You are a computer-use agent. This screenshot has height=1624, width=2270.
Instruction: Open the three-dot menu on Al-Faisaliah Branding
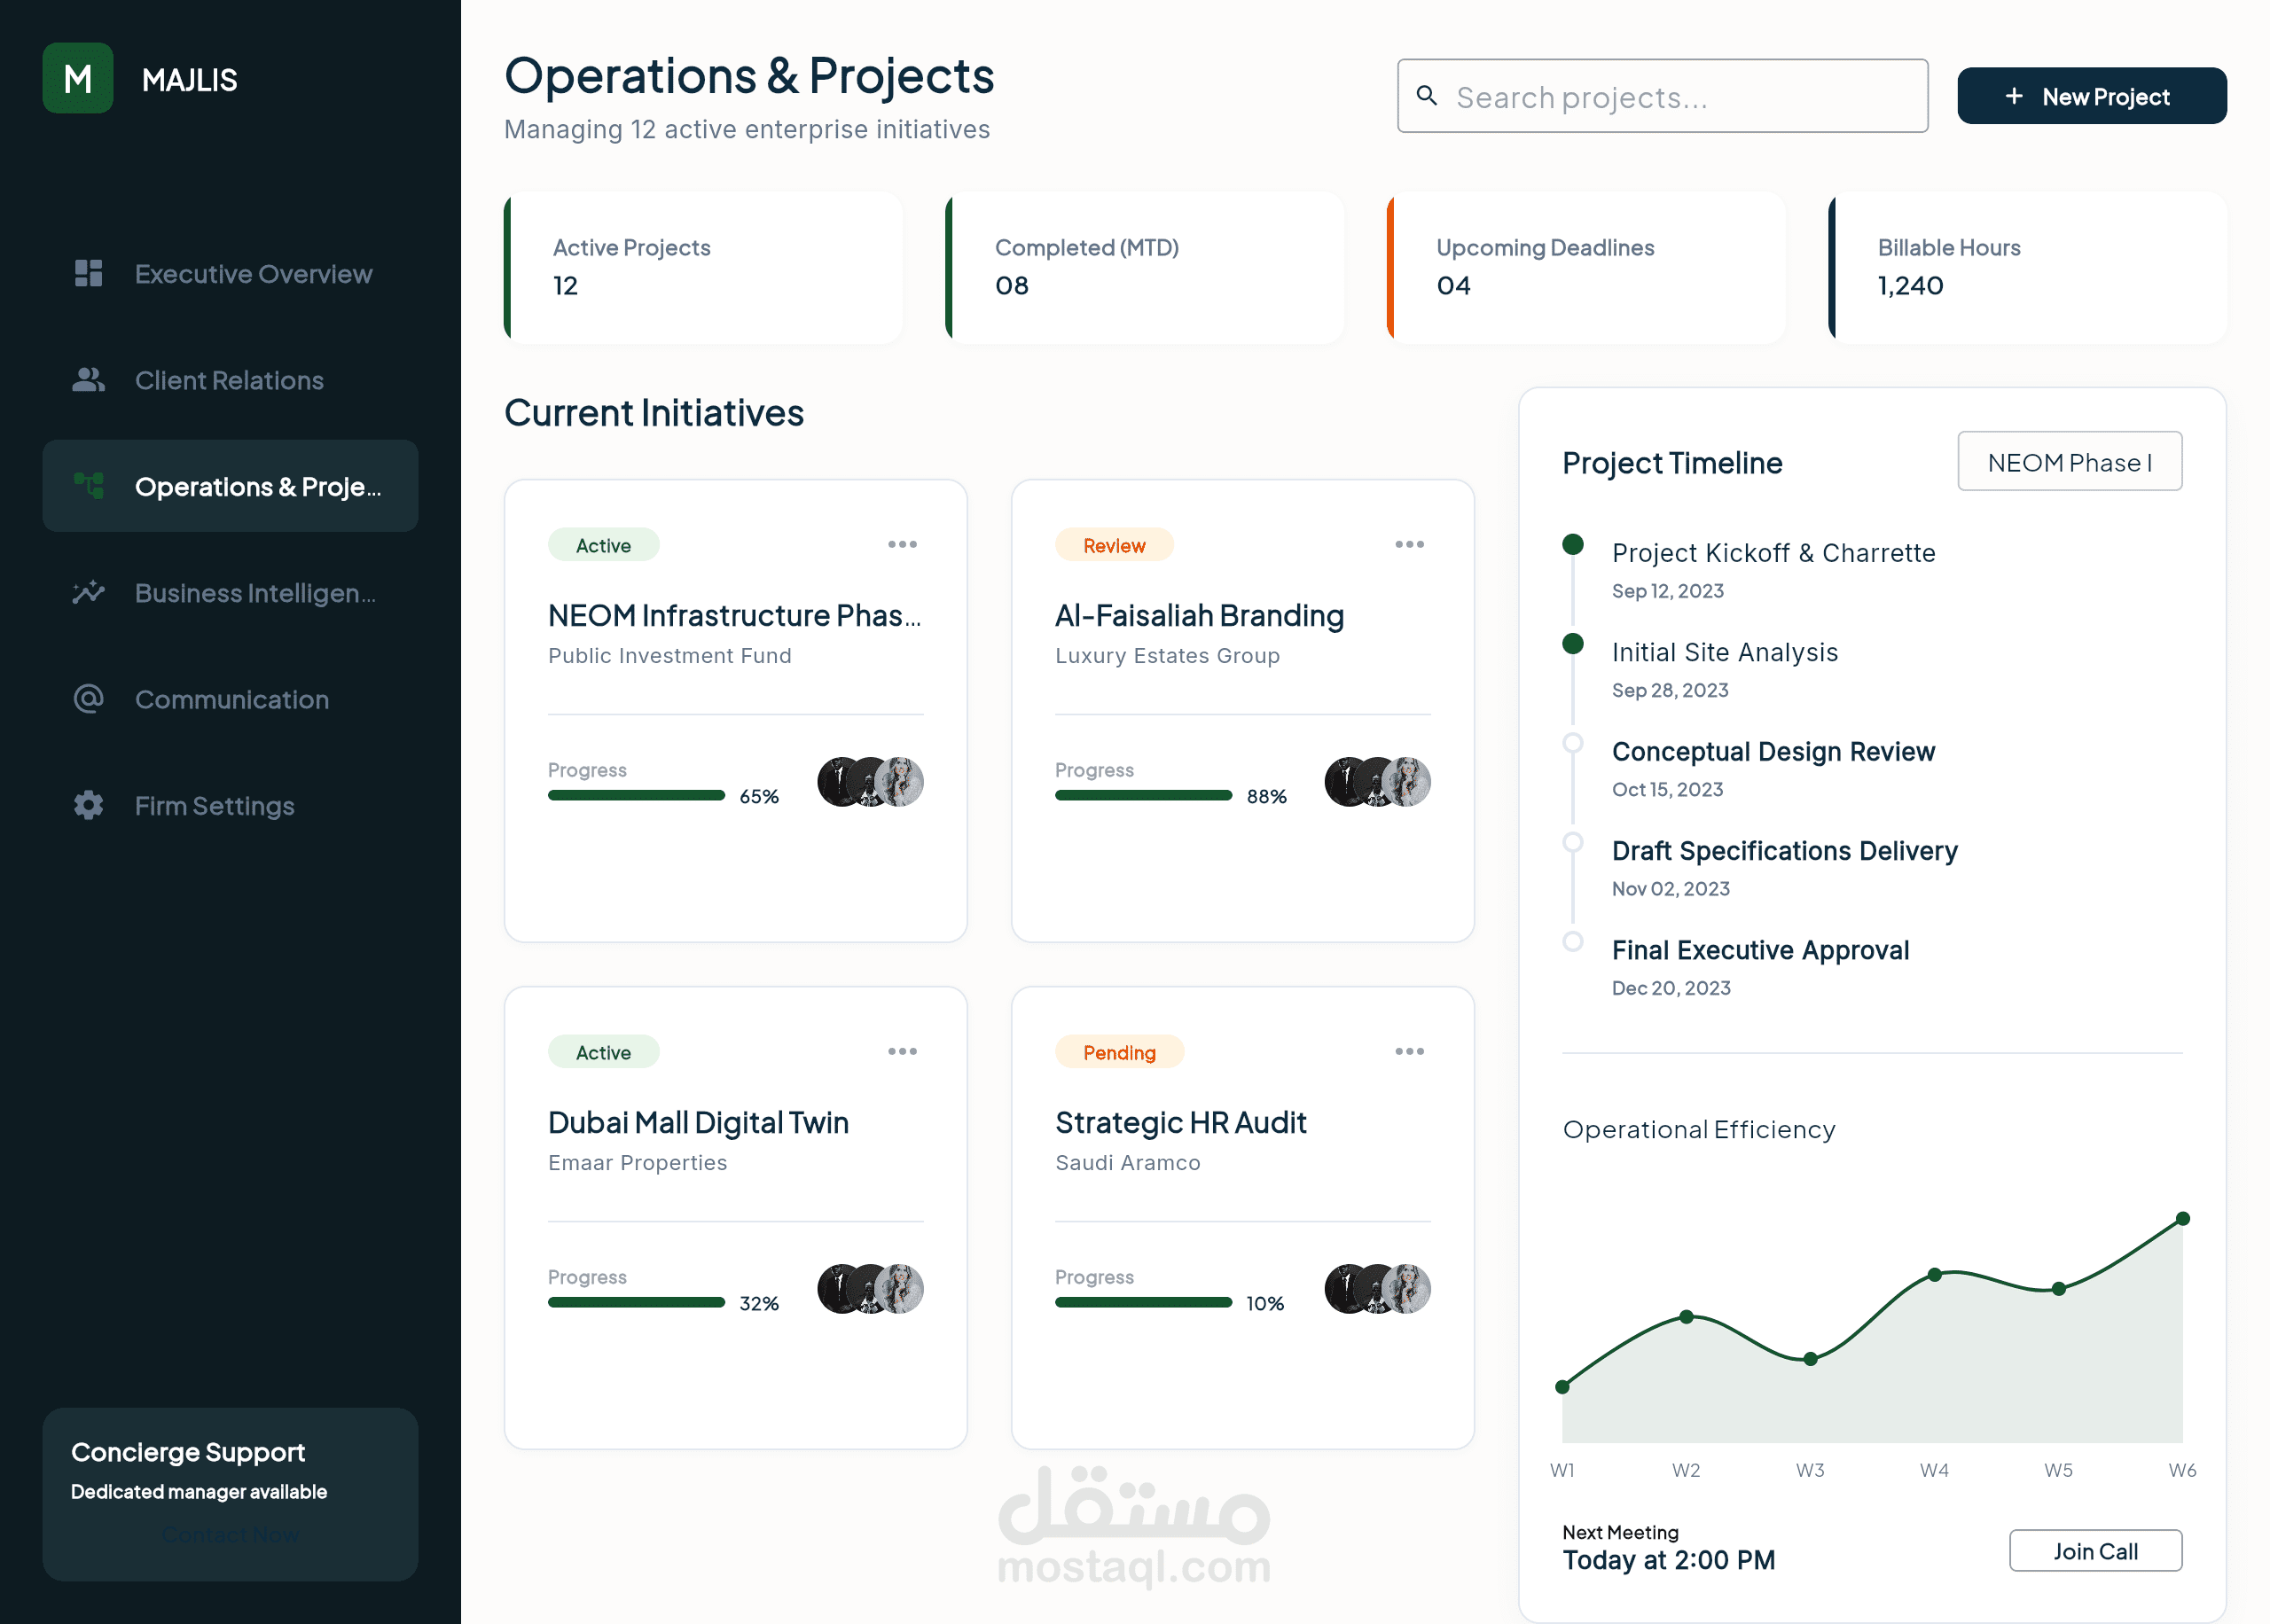(1409, 544)
